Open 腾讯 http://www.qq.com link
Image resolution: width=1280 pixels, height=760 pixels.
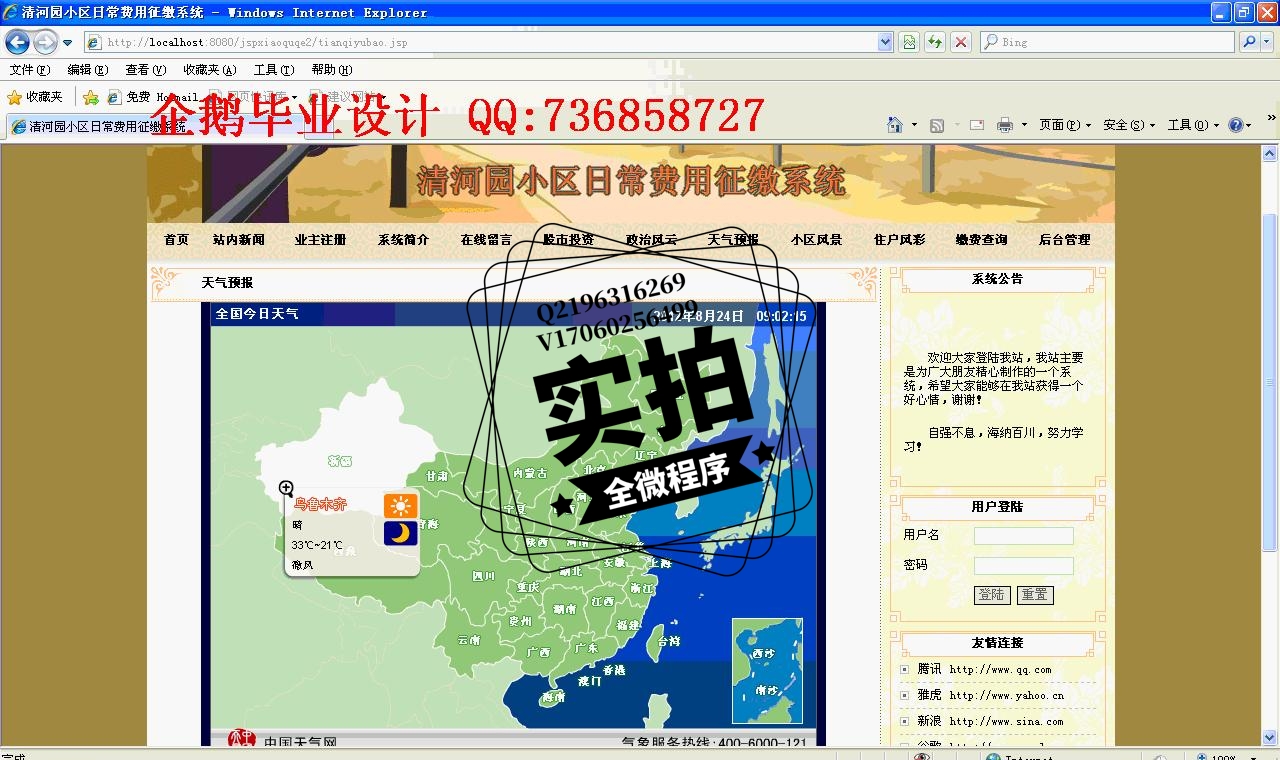984,669
